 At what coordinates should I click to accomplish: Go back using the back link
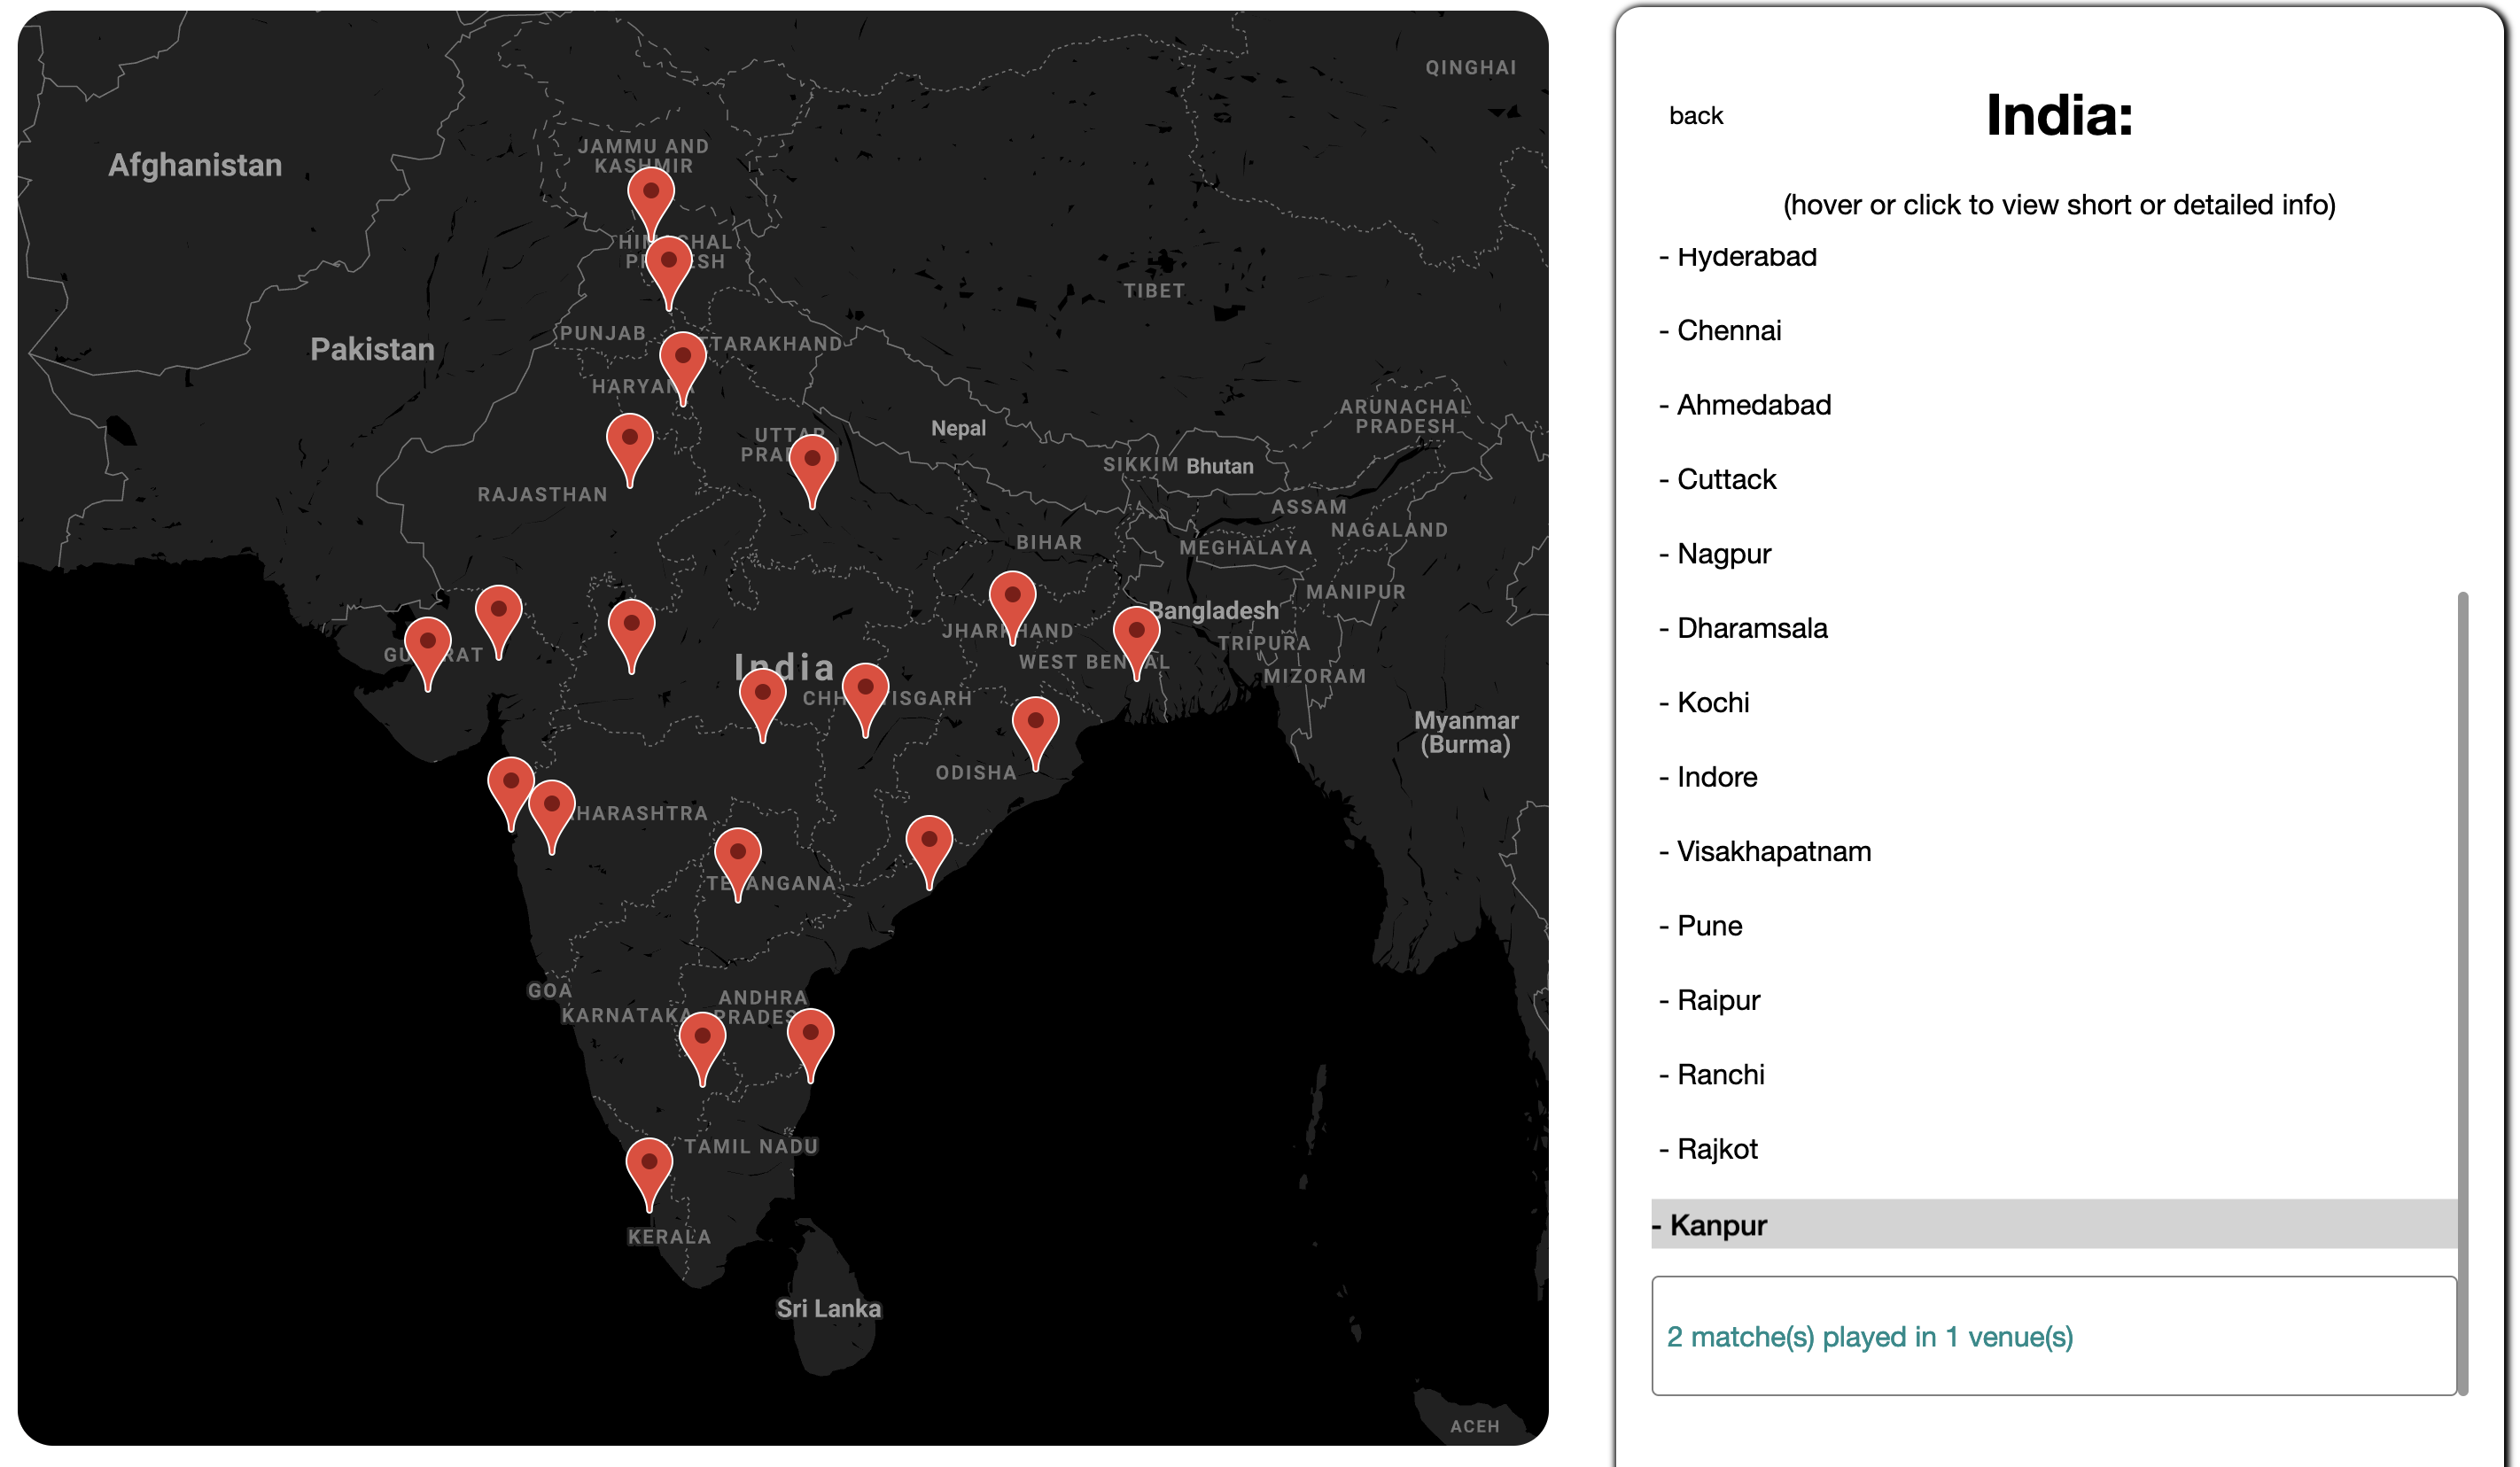click(1695, 116)
